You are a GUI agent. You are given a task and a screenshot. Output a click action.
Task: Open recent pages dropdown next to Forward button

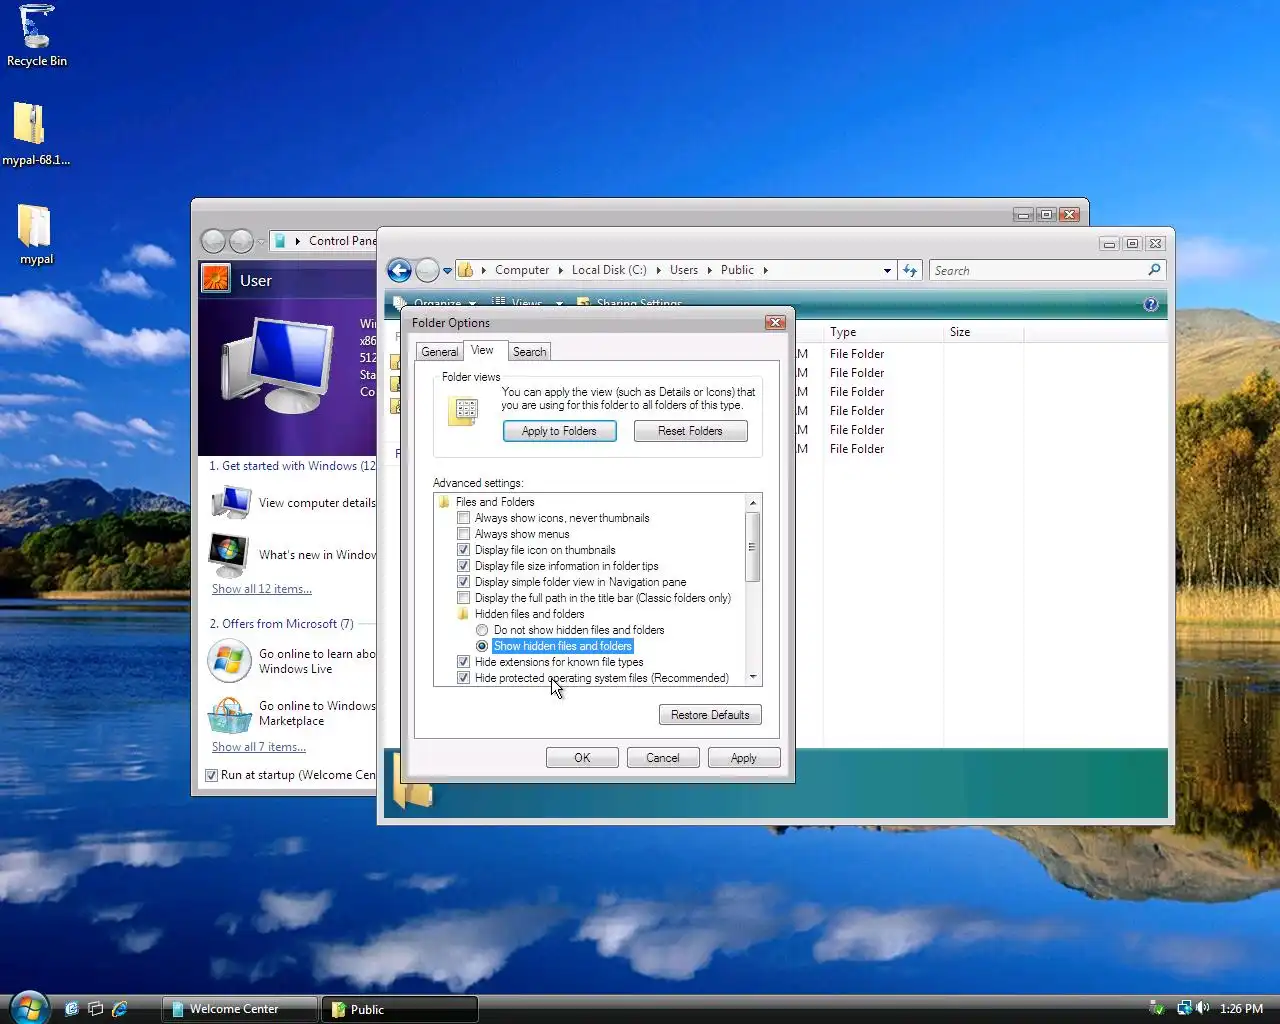(447, 270)
